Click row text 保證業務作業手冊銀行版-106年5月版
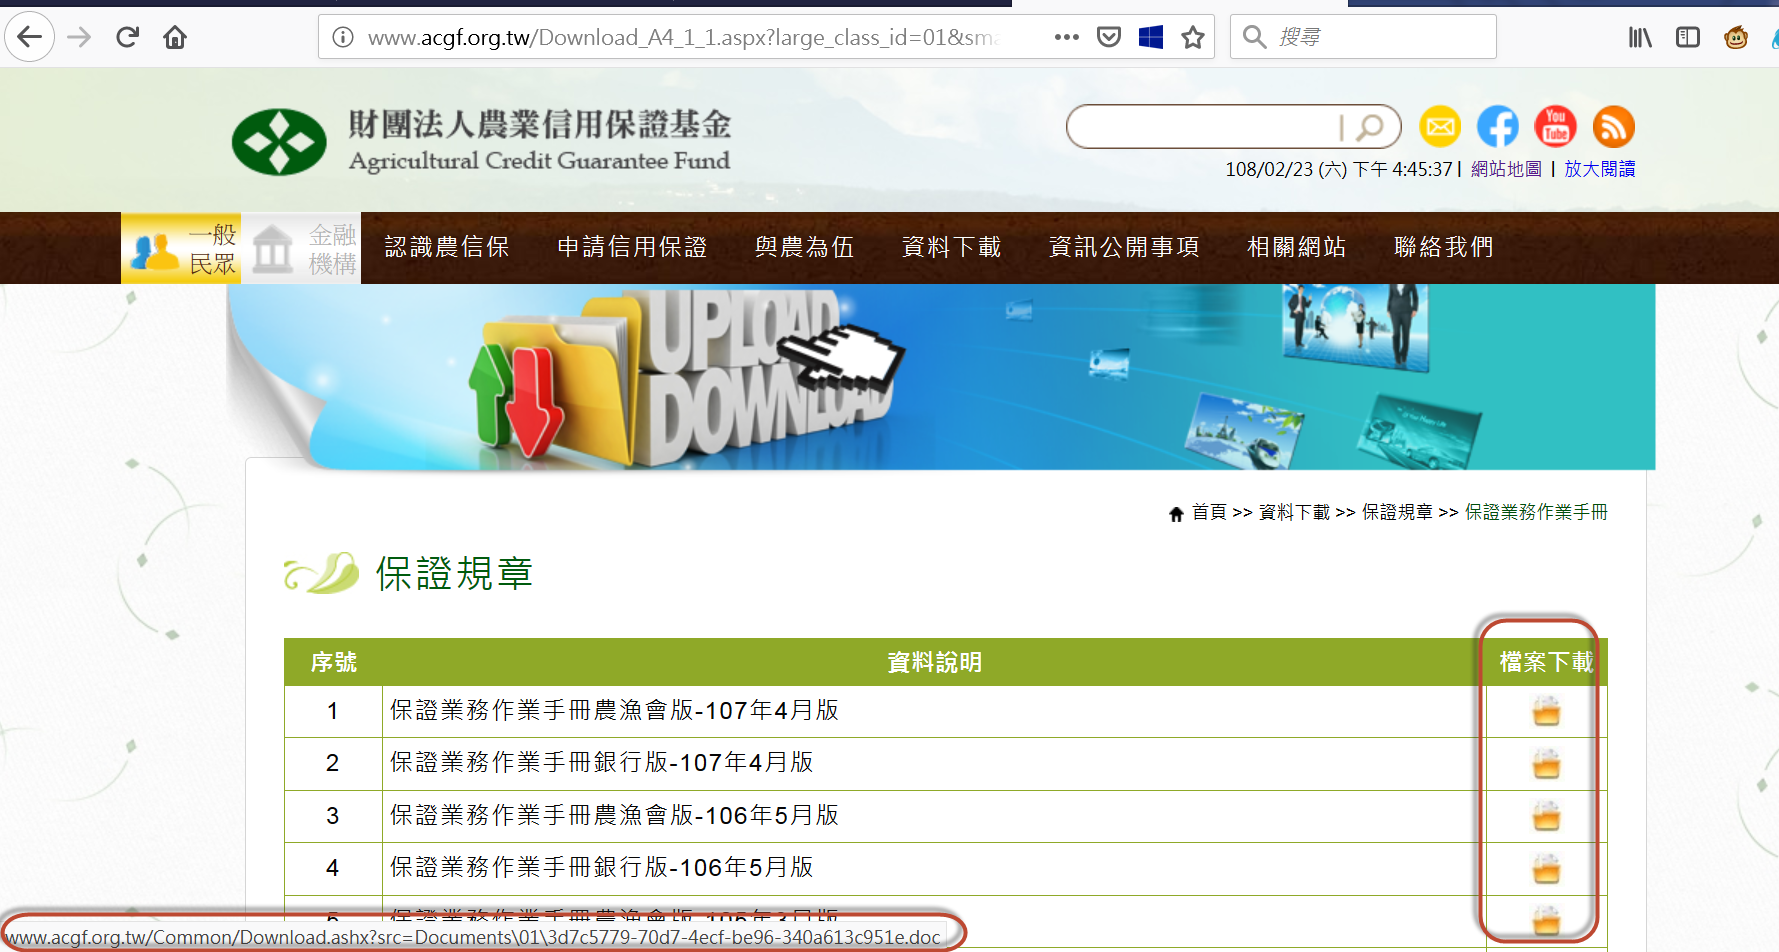This screenshot has height=952, width=1779. pos(601,868)
